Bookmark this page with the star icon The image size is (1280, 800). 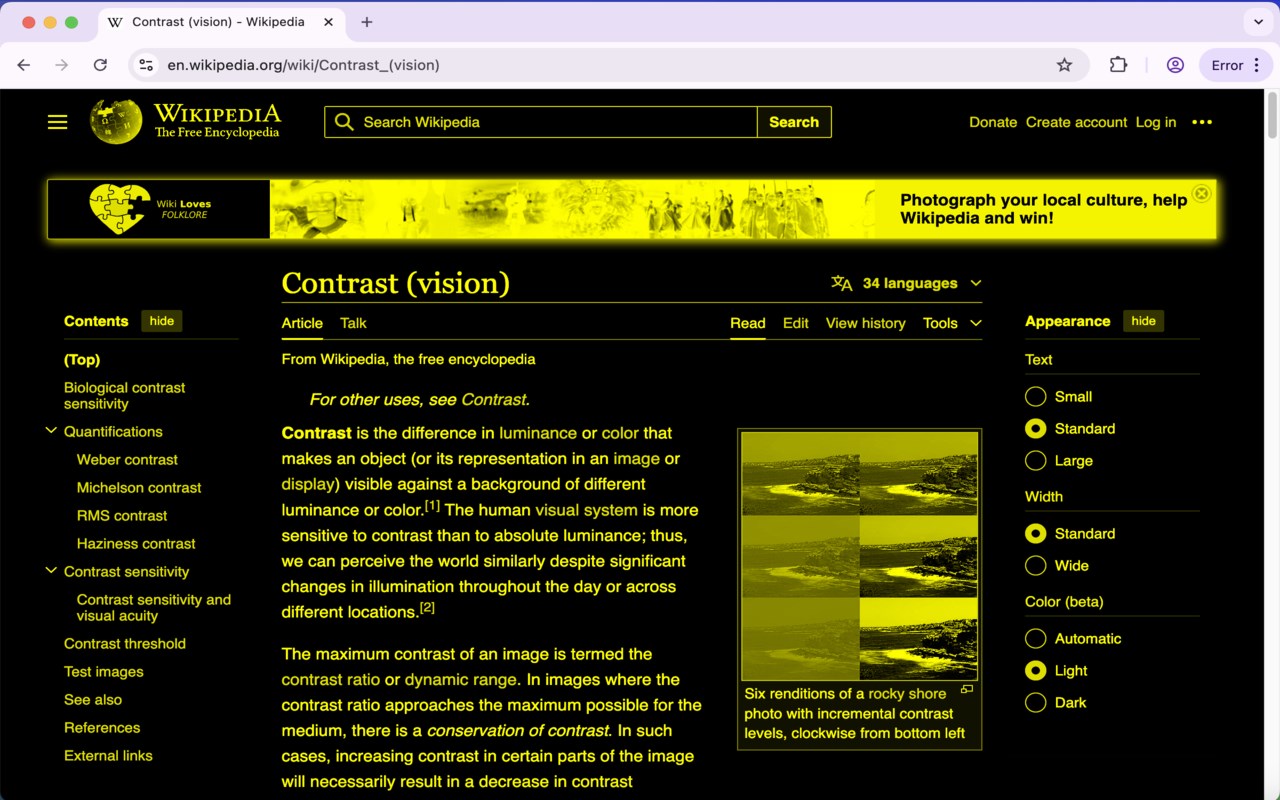(x=1064, y=65)
